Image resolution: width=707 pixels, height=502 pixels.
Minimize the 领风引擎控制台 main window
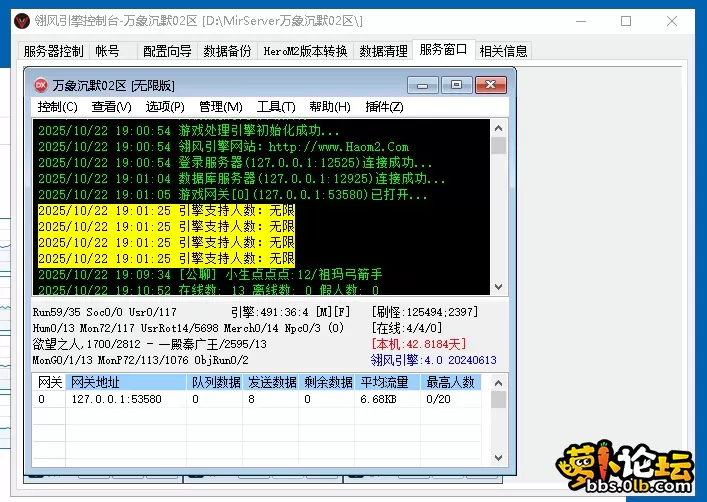[581, 21]
